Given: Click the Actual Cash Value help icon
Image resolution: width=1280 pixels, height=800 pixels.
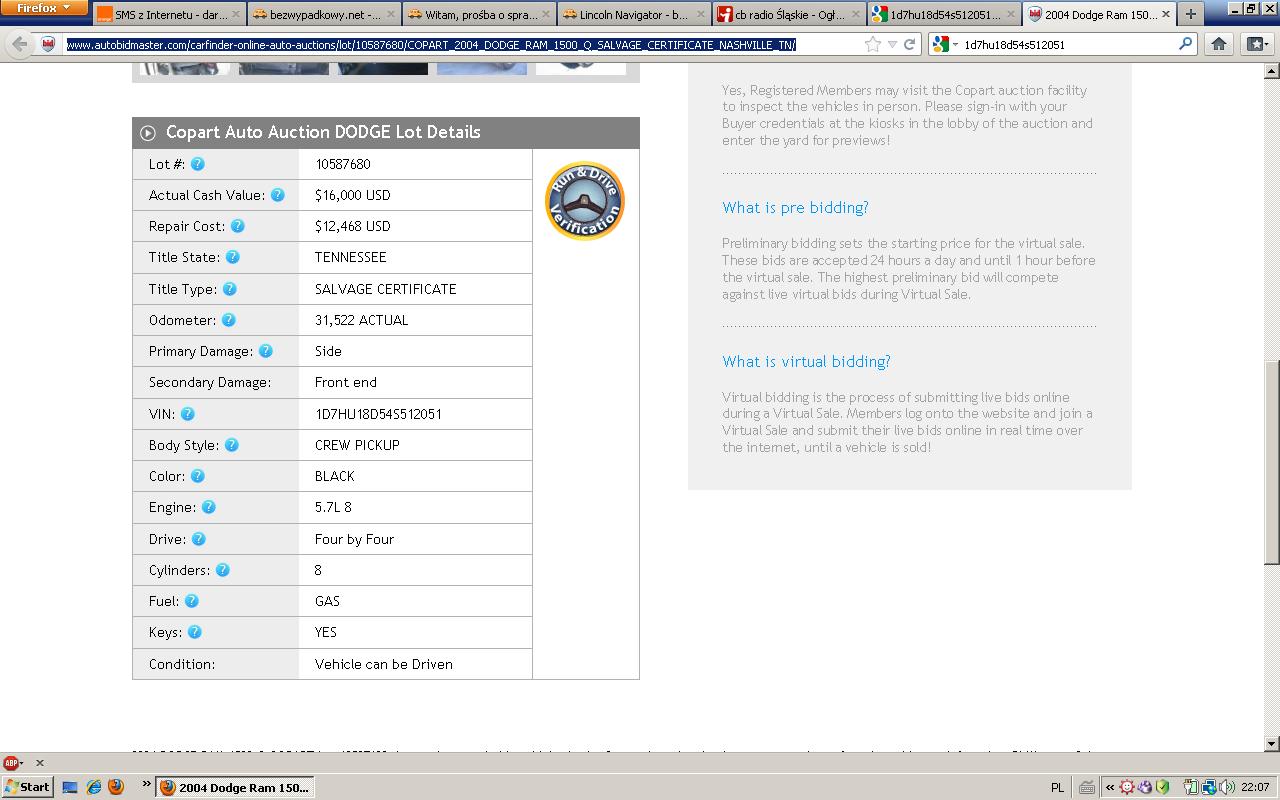Looking at the screenshot, I should click(x=278, y=195).
